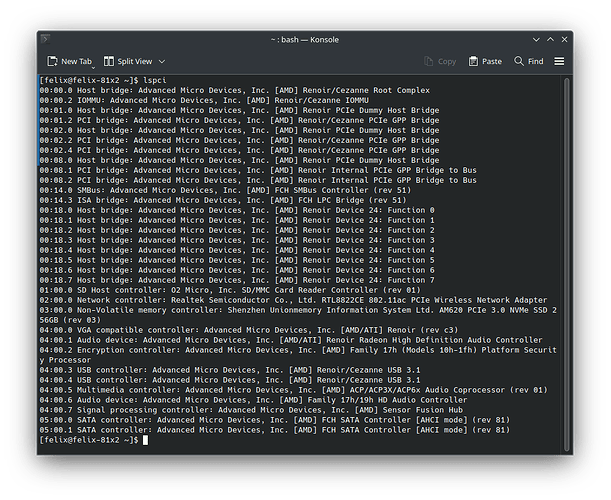Click the Konsole window icon in title bar
The width and height of the screenshot is (611, 500).
[48, 38]
